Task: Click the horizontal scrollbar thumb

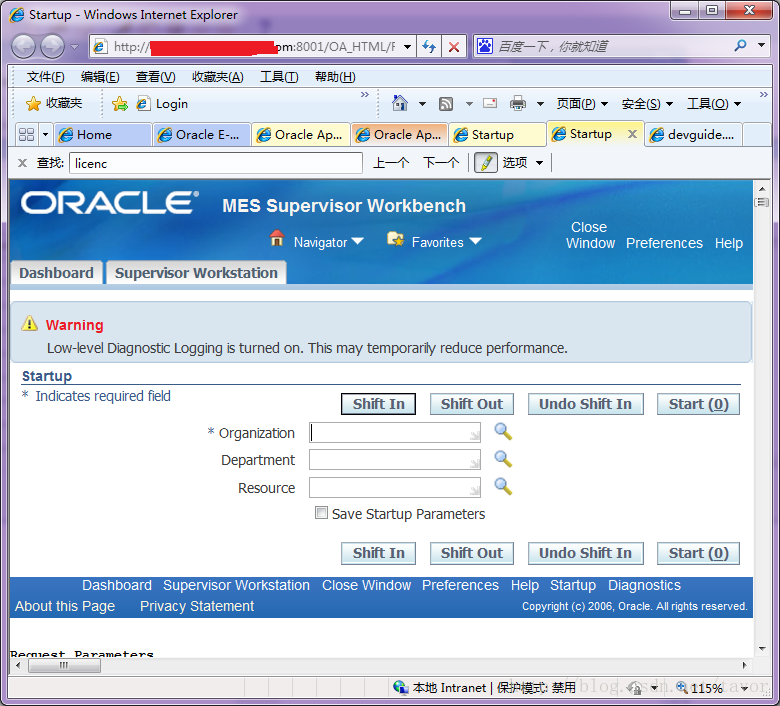Action: tap(64, 666)
